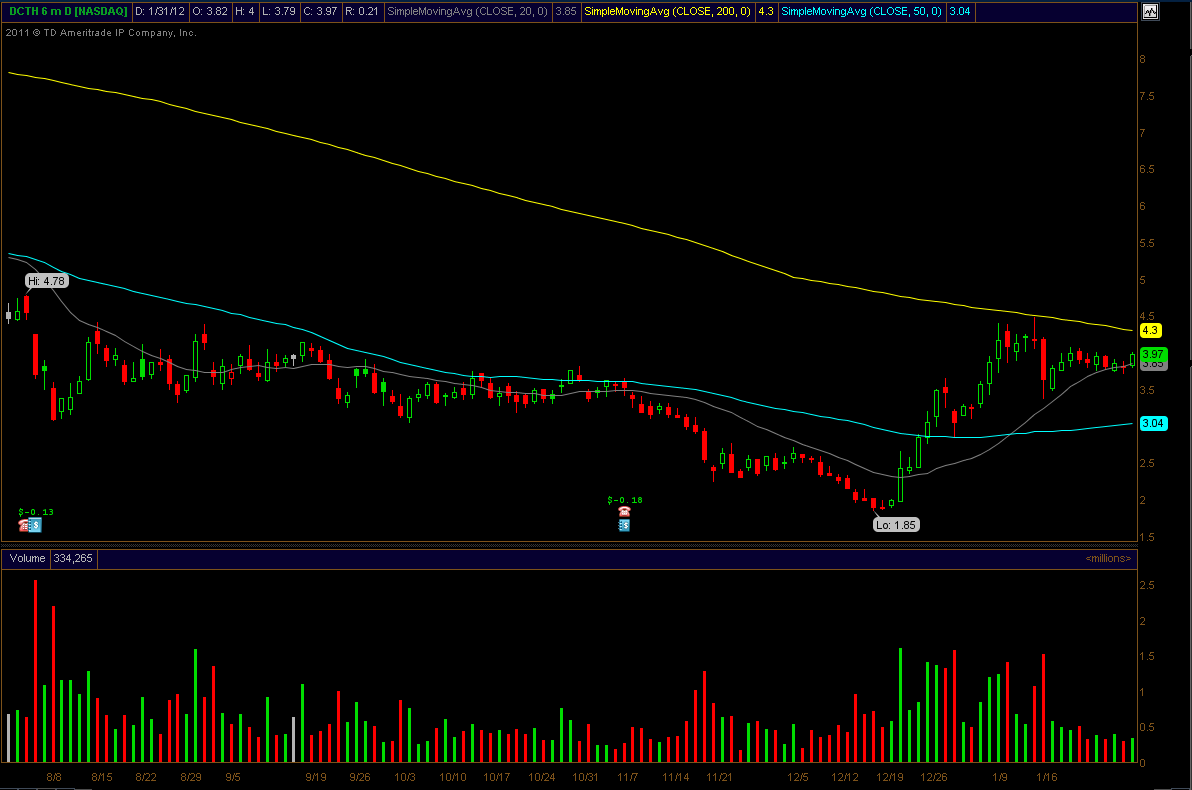
Task: Click the green 3.97 last price tag
Action: (1152, 354)
